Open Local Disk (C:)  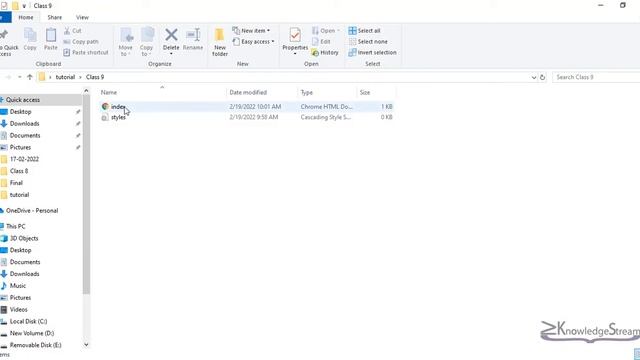click(x=28, y=321)
